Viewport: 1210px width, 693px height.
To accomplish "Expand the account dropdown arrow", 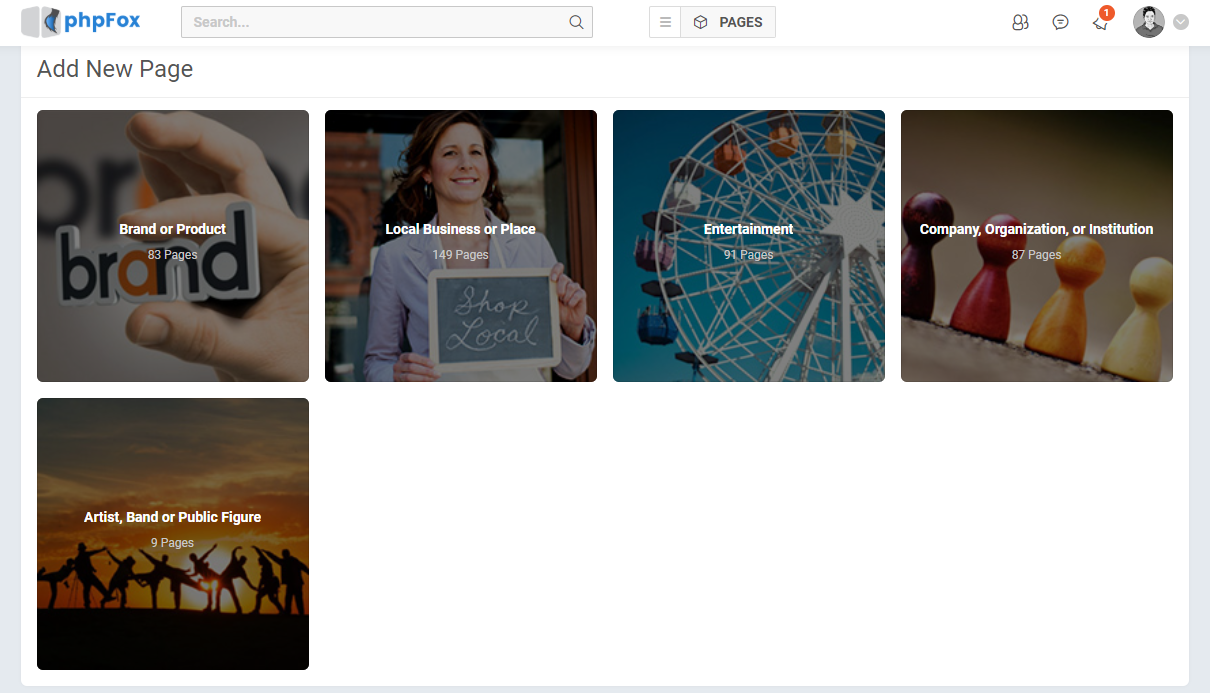I will click(x=1181, y=22).
